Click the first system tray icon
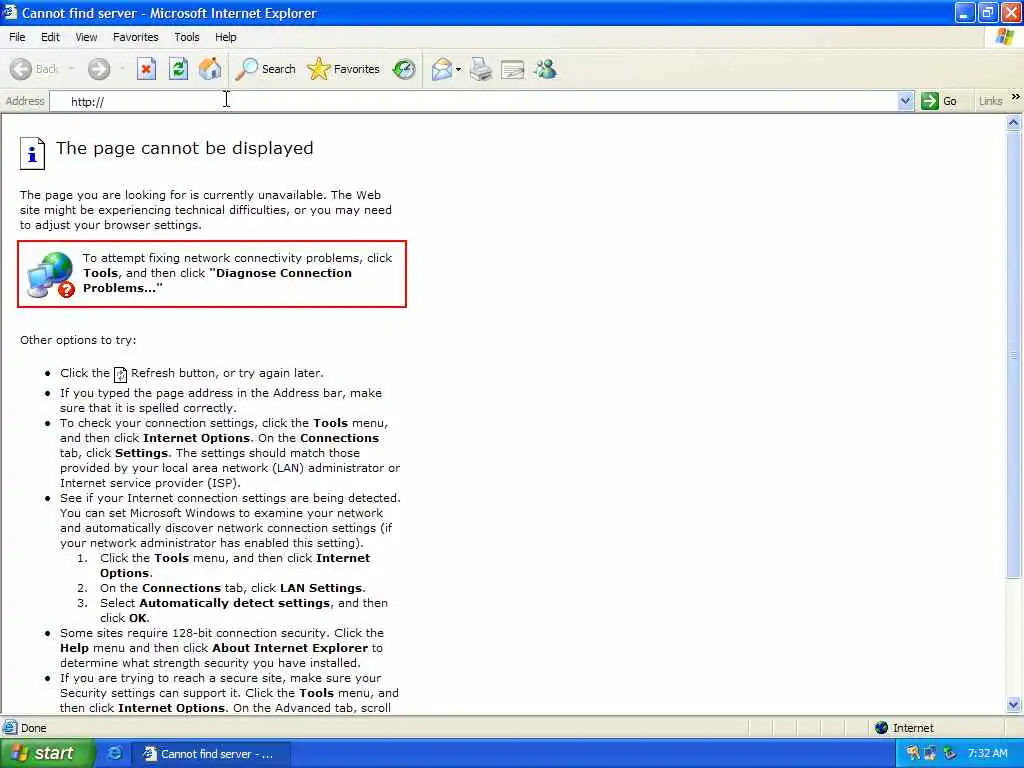 [912, 754]
